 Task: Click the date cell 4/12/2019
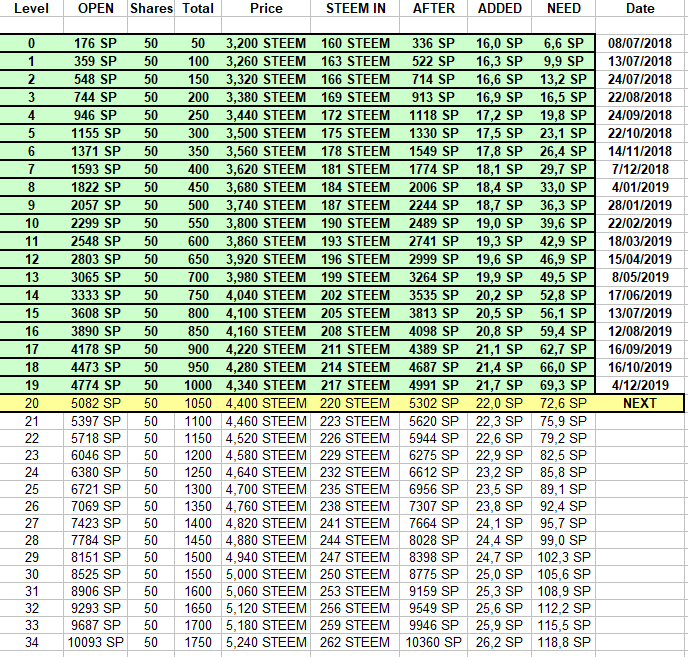[x=639, y=385]
